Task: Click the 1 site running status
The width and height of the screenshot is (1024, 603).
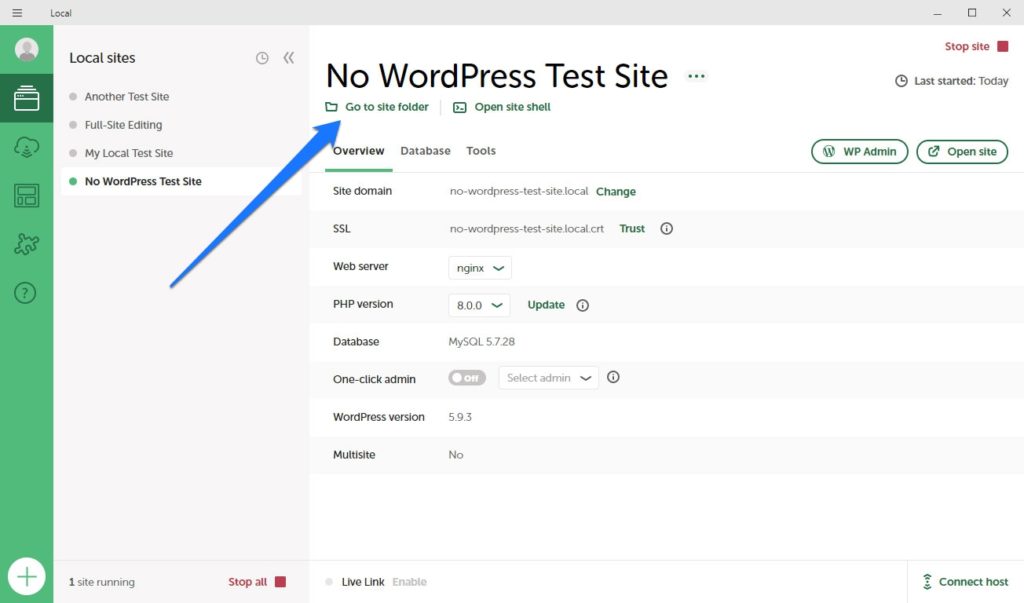Action: (x=102, y=581)
